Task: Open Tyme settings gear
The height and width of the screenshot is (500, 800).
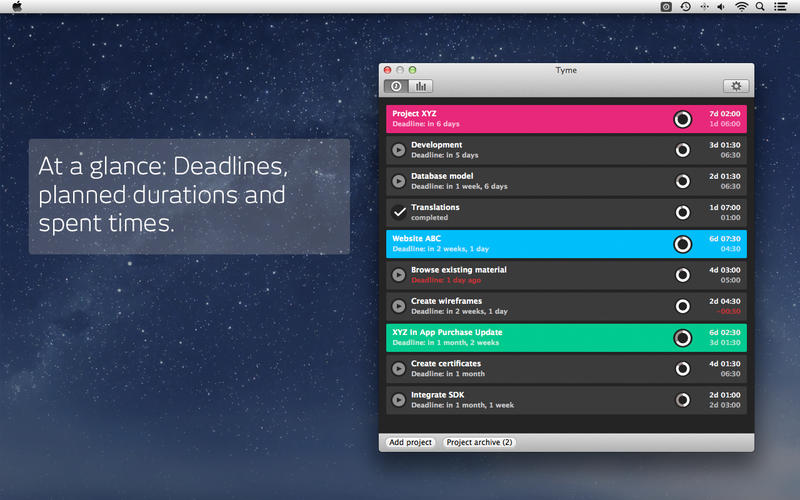Action: coord(736,86)
